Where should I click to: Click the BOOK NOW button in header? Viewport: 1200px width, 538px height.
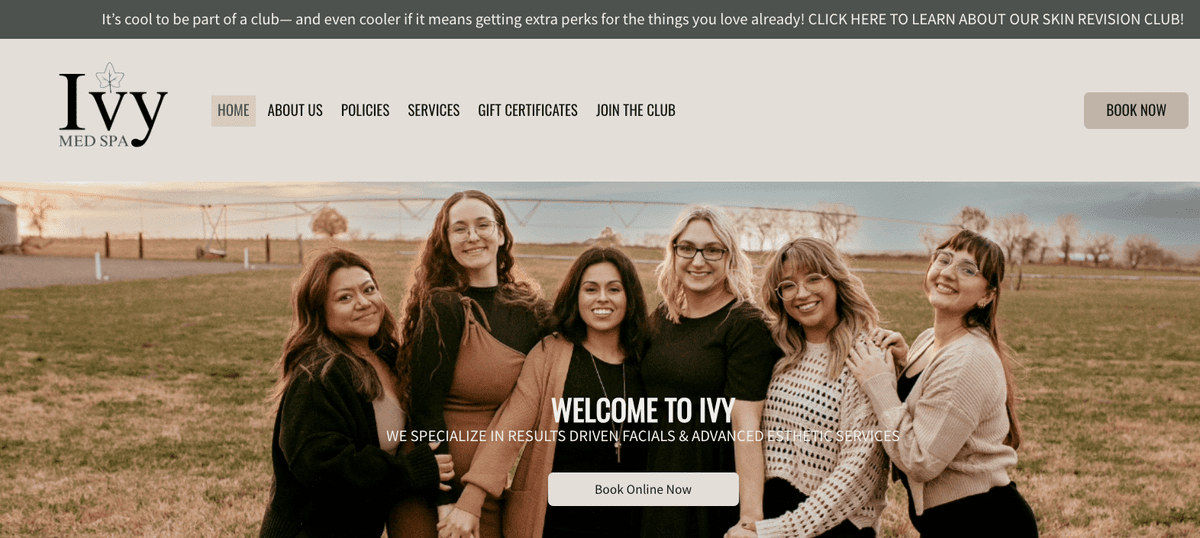1136,110
